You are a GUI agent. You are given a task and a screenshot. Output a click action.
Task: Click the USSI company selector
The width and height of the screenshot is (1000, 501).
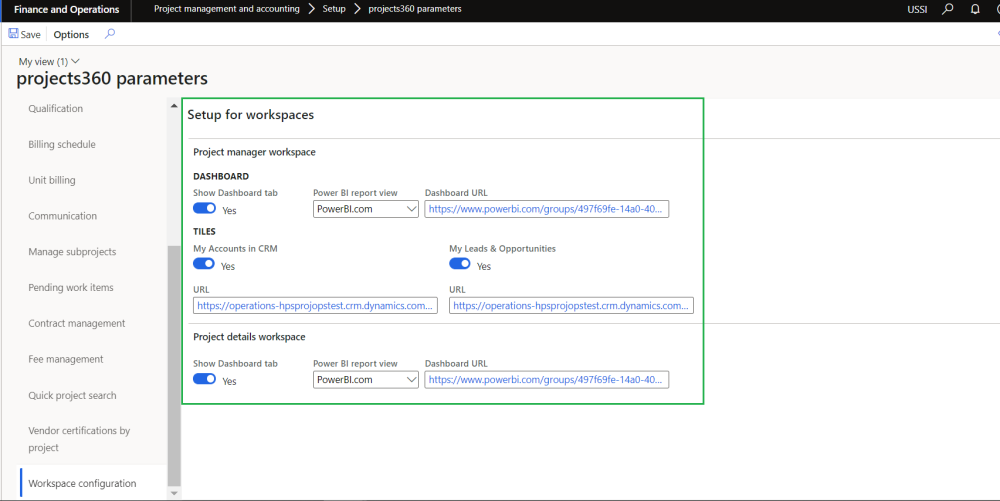(917, 10)
